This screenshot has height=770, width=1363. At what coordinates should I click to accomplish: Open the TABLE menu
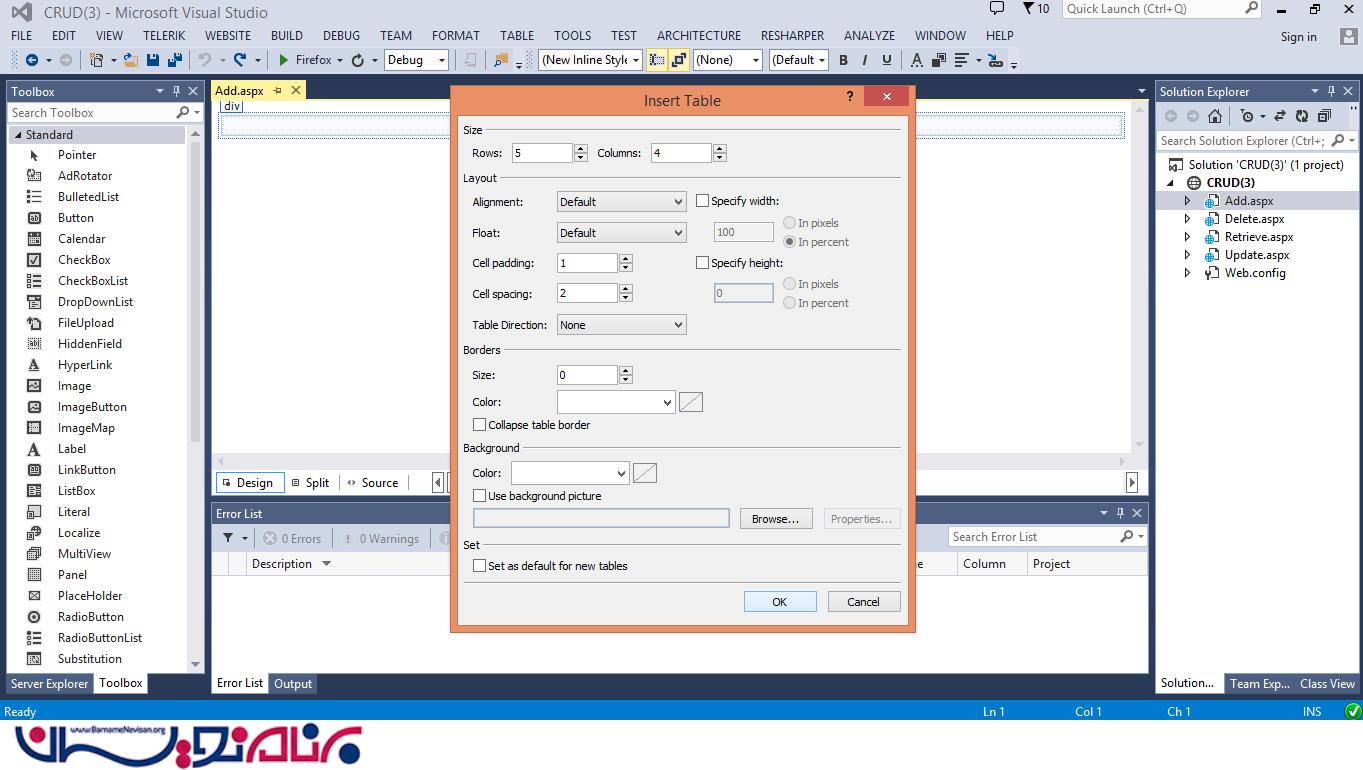[517, 35]
